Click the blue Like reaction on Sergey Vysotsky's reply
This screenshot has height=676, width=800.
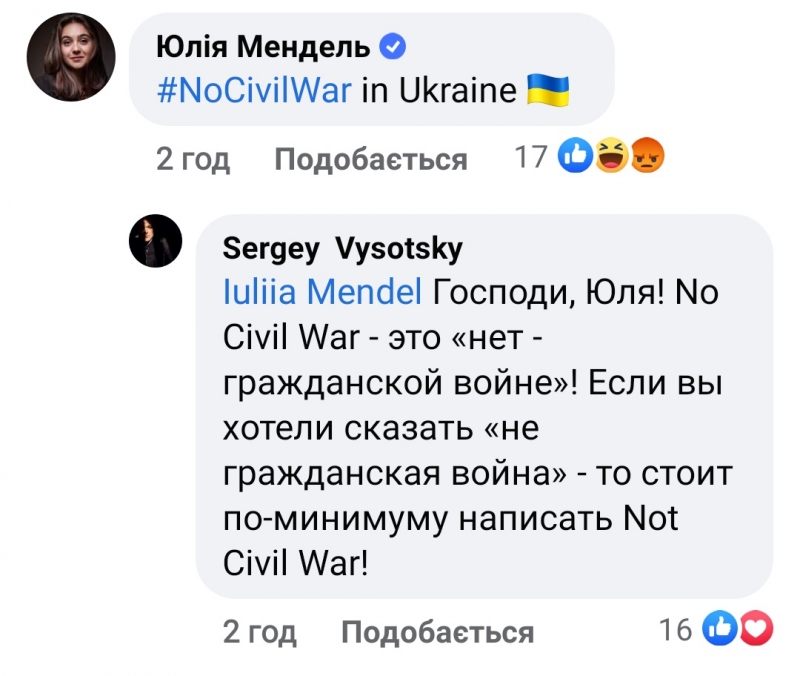pyautogui.click(x=718, y=629)
